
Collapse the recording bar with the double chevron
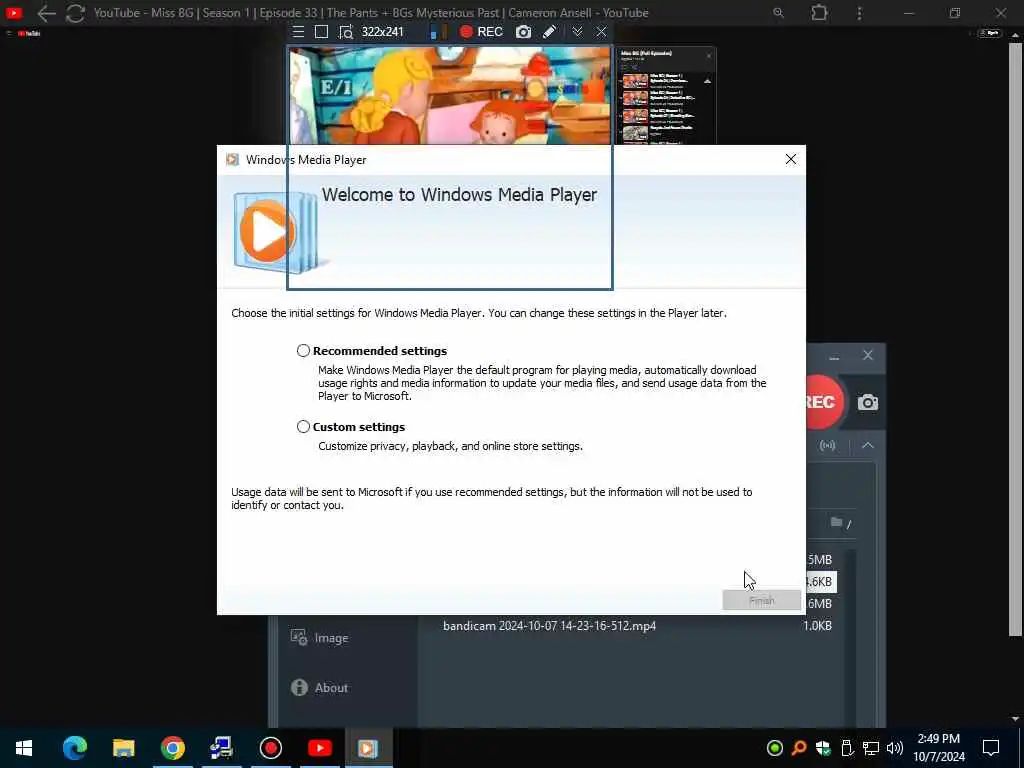tap(577, 32)
